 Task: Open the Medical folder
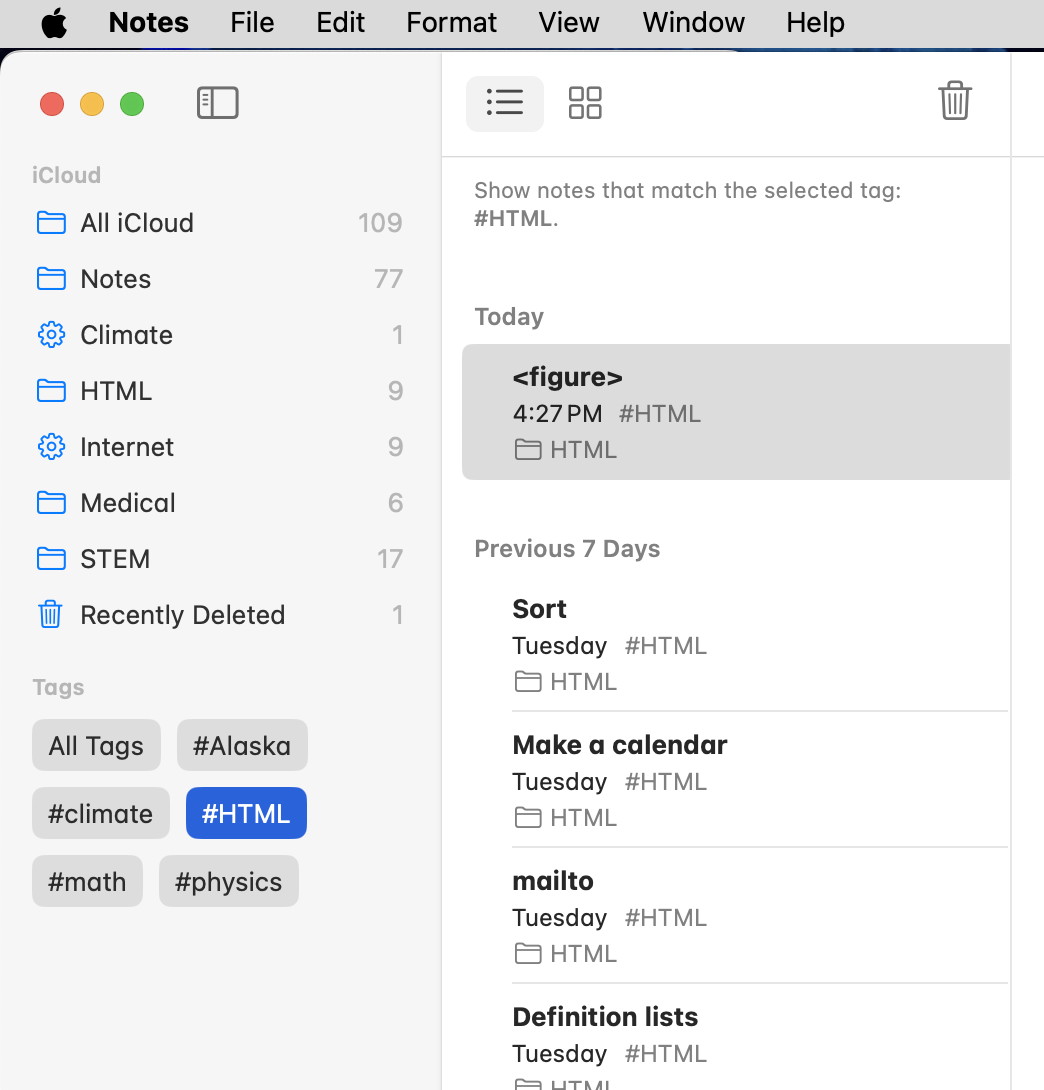coord(220,503)
